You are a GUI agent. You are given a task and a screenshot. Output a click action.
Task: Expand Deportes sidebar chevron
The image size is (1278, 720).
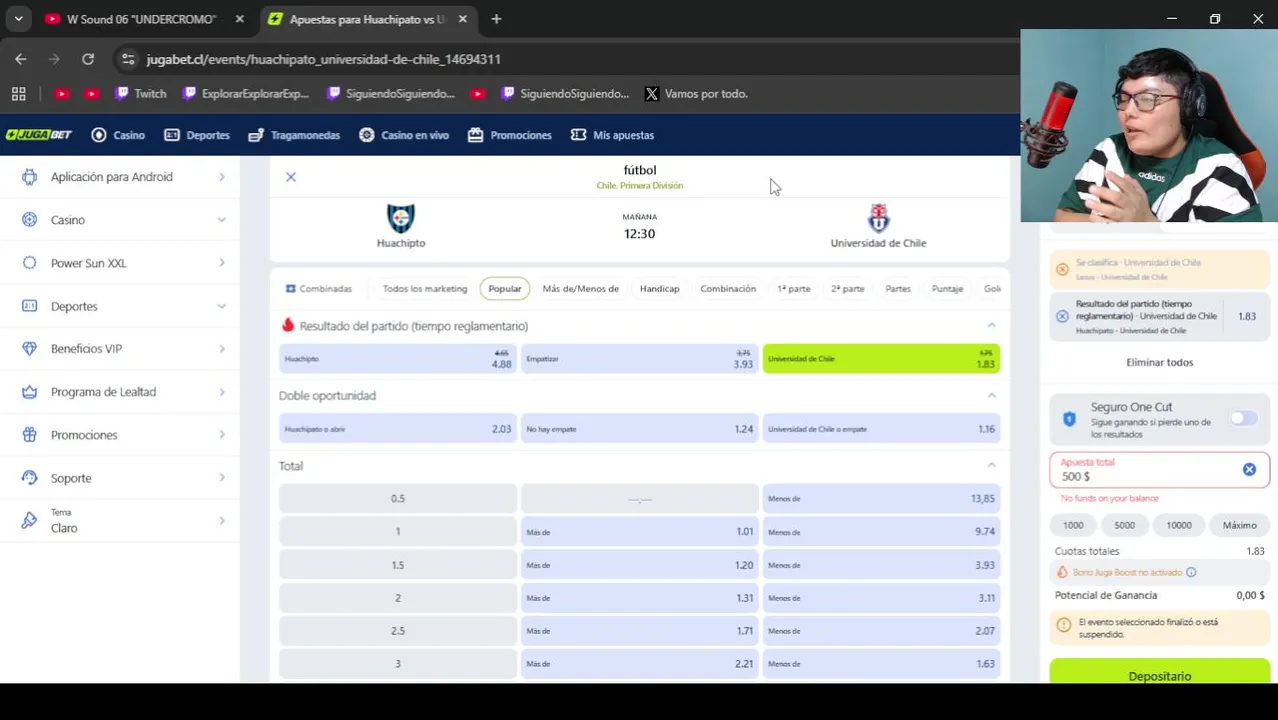pyautogui.click(x=221, y=306)
